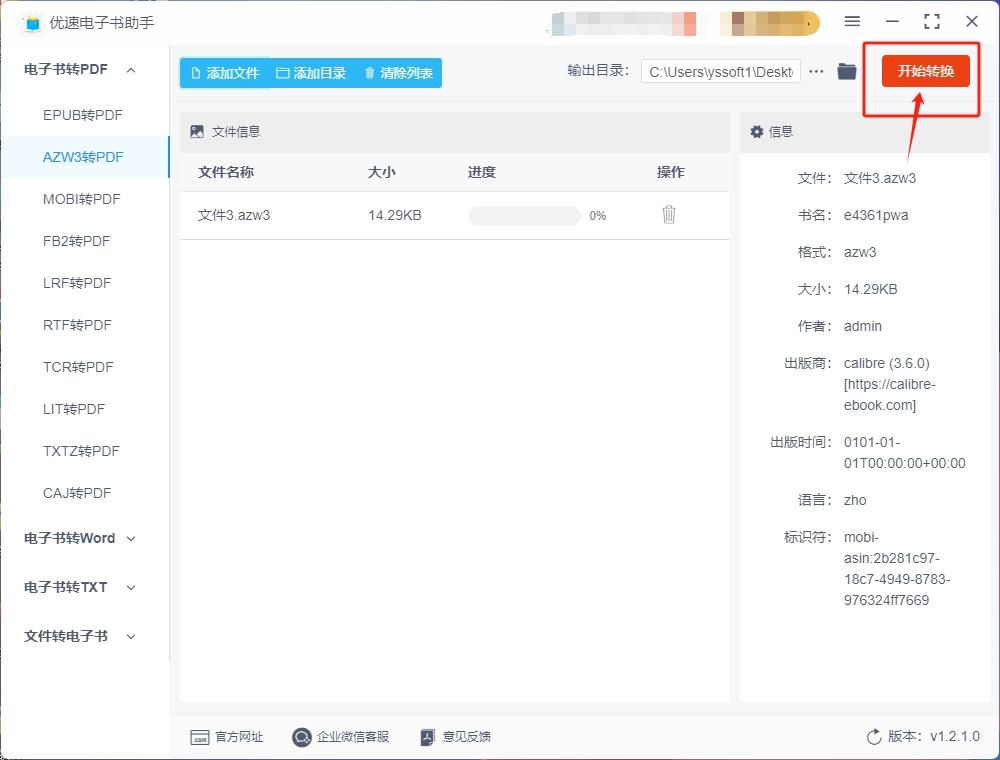Viewport: 1000px width, 760px height.
Task: Close the 优速电子书助手 window
Action: (972, 21)
